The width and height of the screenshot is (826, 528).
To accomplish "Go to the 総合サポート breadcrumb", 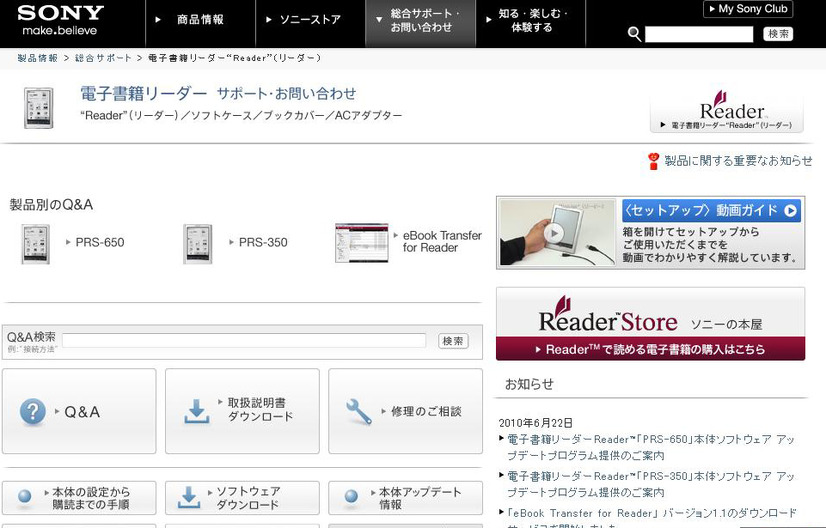I will pyautogui.click(x=103, y=58).
